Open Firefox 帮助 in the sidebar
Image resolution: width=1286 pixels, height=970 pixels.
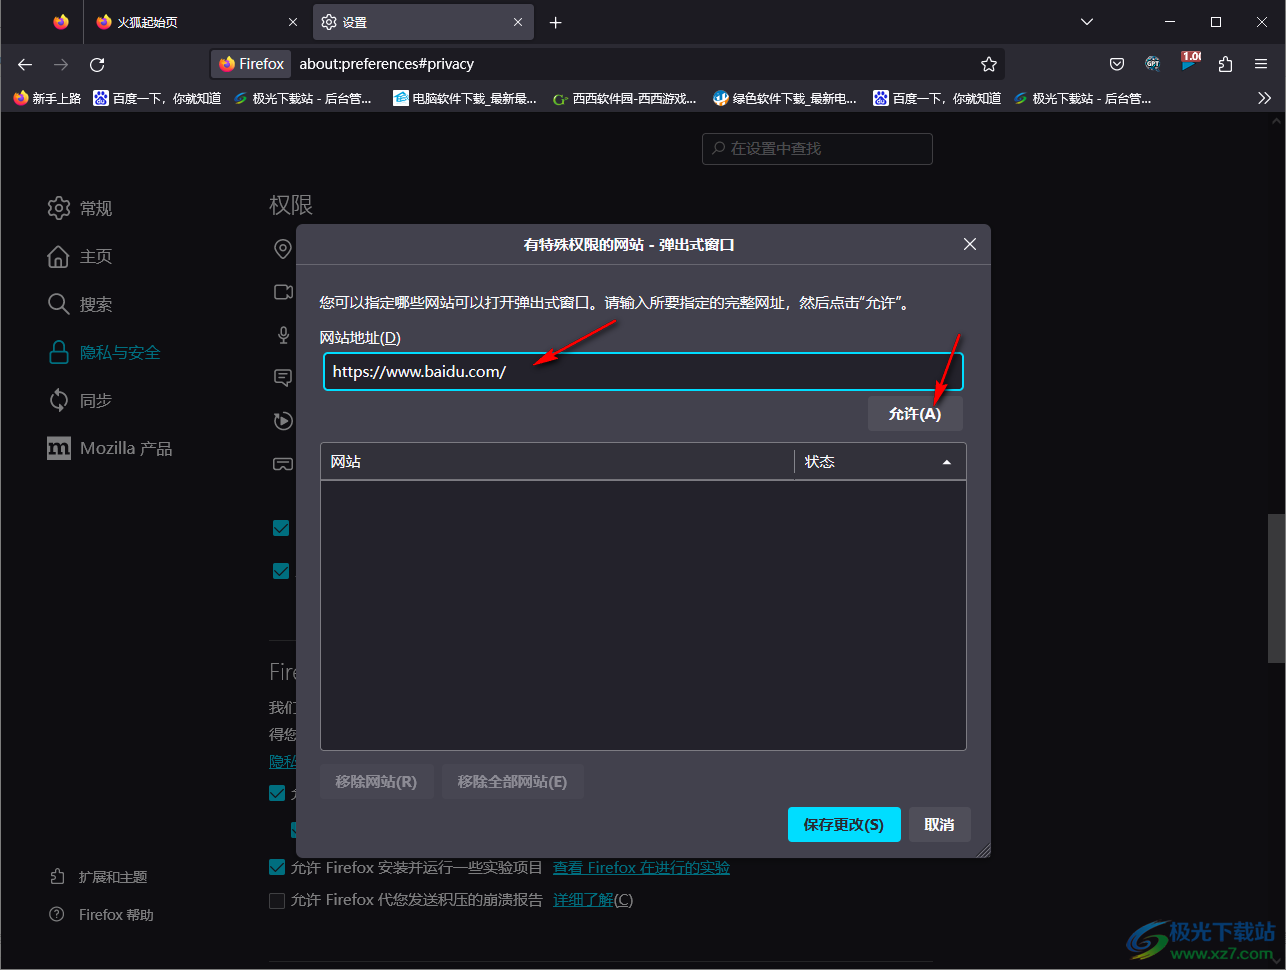tap(101, 915)
